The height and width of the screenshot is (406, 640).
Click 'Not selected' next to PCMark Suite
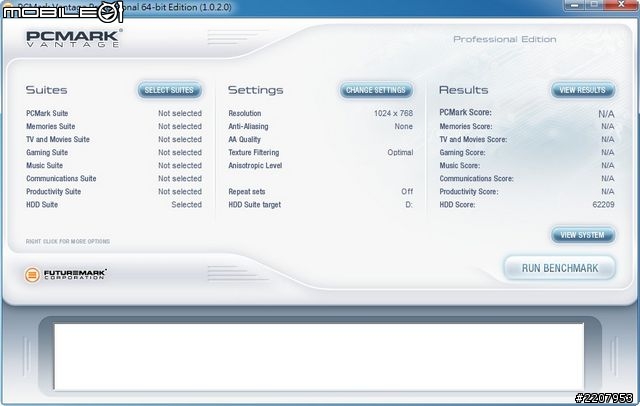click(180, 113)
